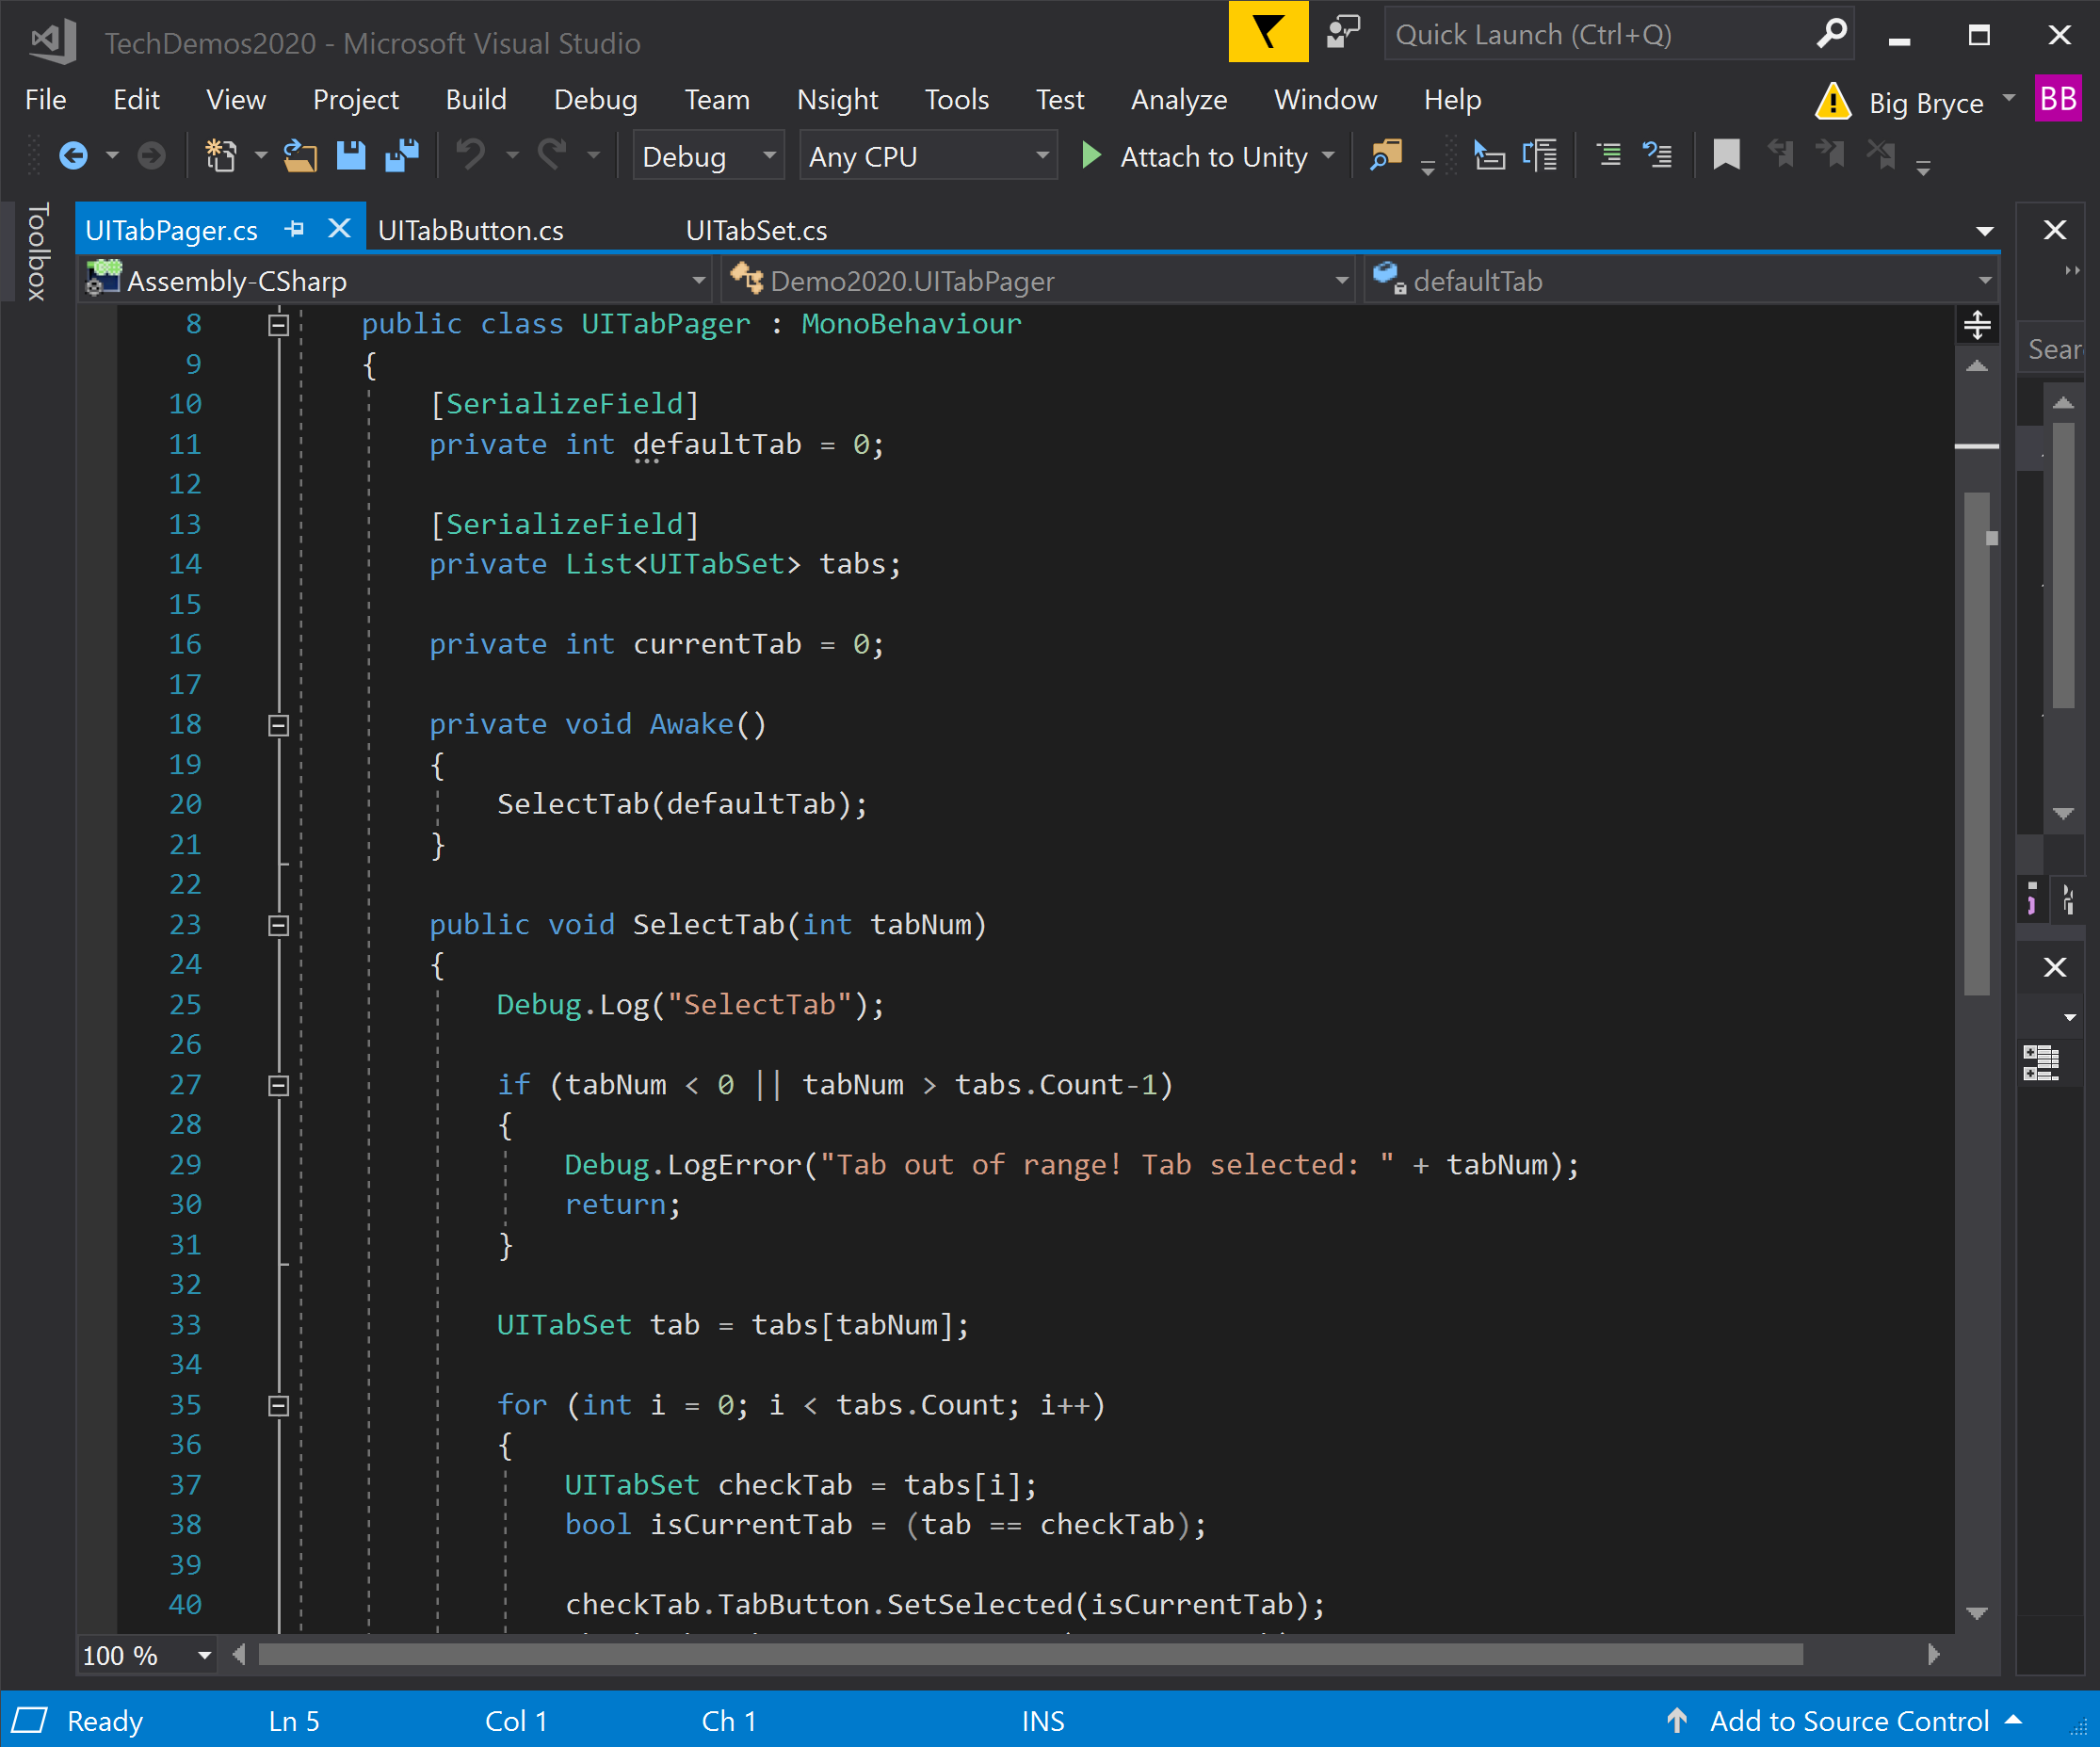Click the Open File folder icon

click(299, 155)
